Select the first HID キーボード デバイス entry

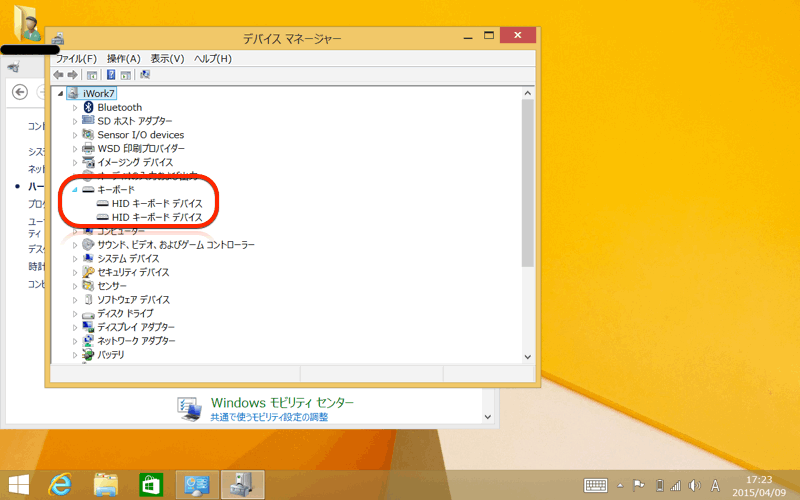[x=157, y=203]
